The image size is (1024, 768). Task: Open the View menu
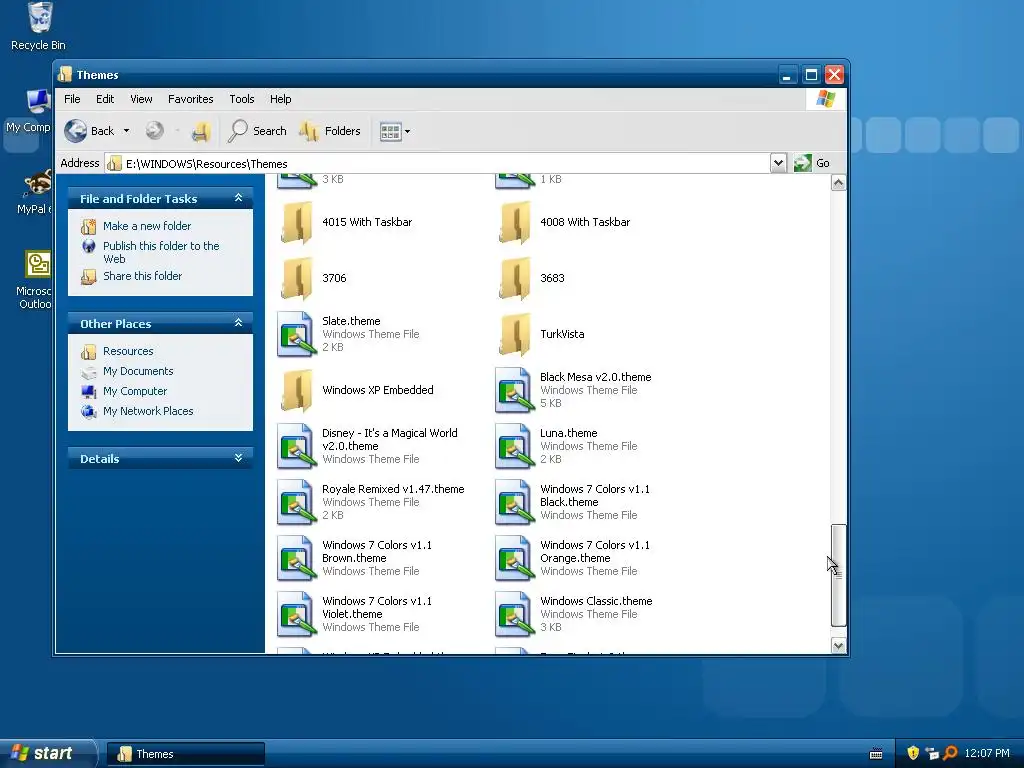coord(141,99)
